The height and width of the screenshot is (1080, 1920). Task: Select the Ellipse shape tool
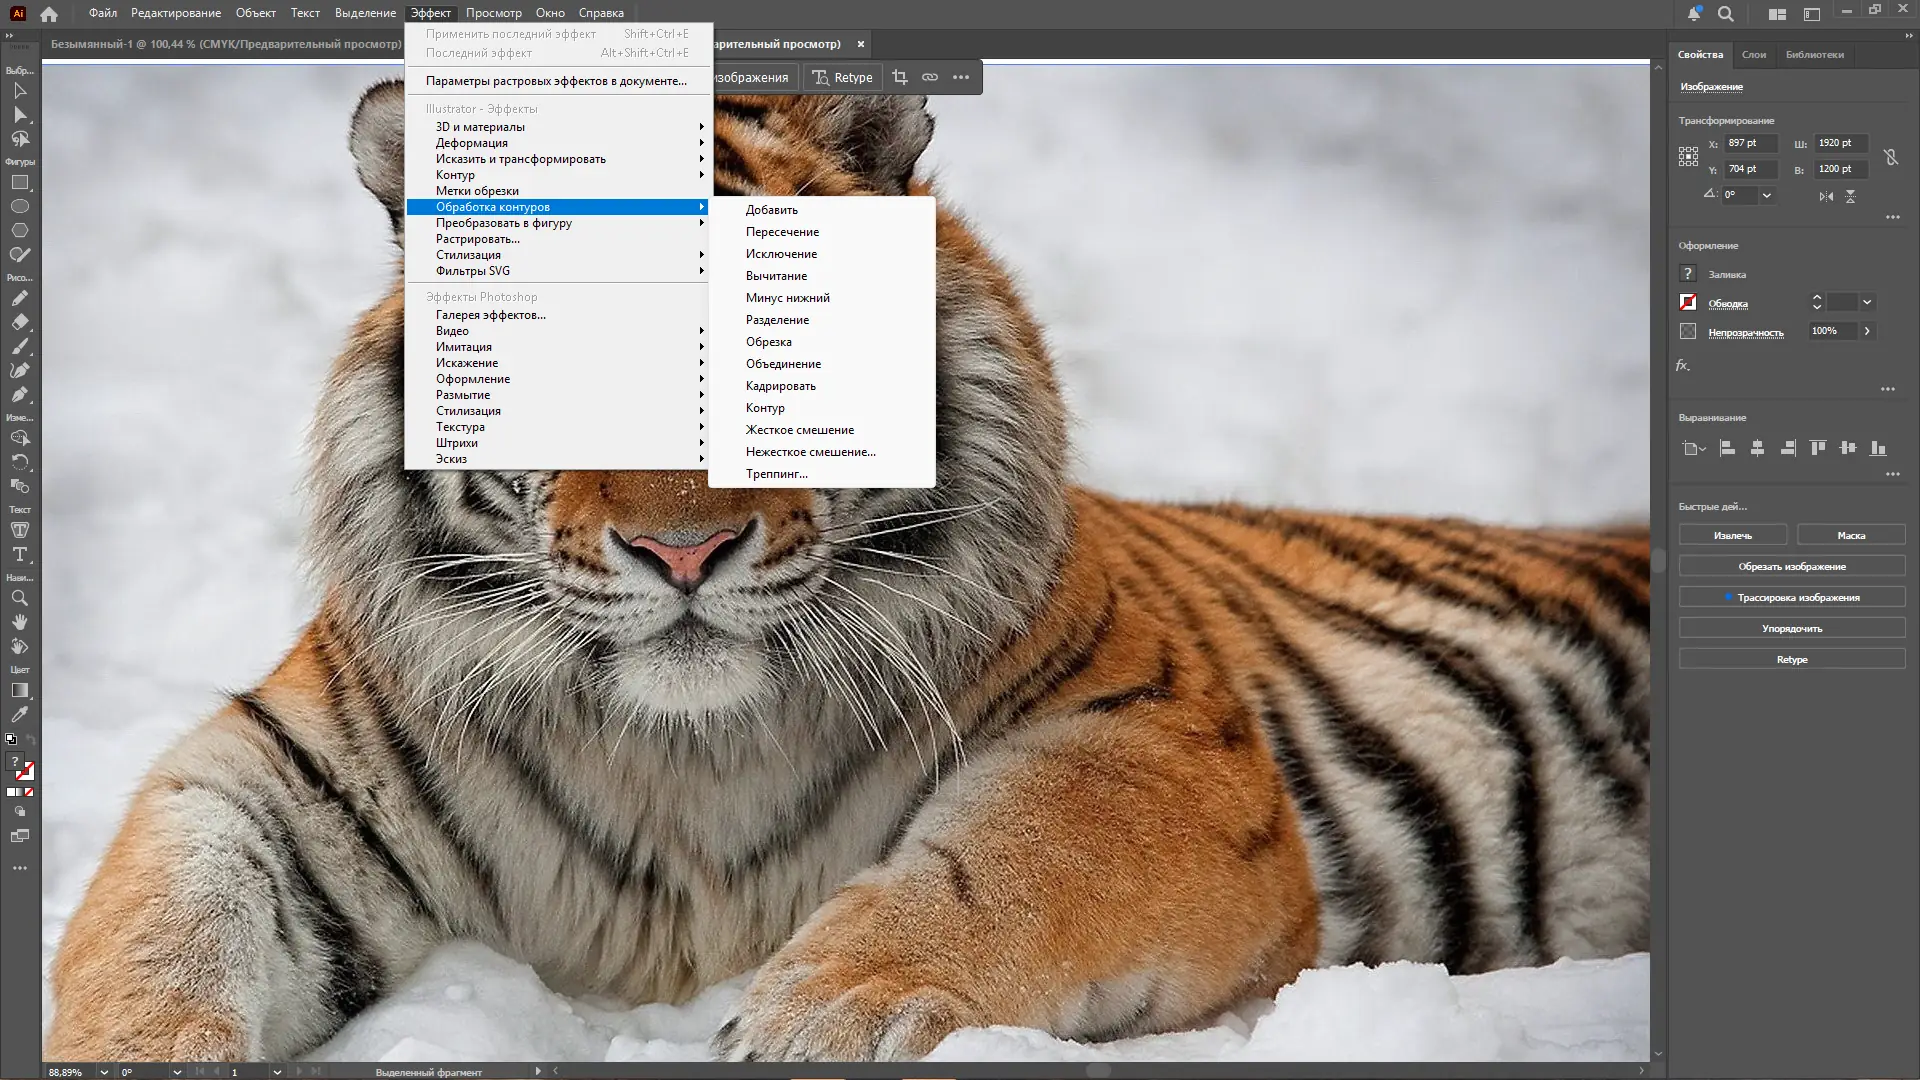[x=19, y=206]
